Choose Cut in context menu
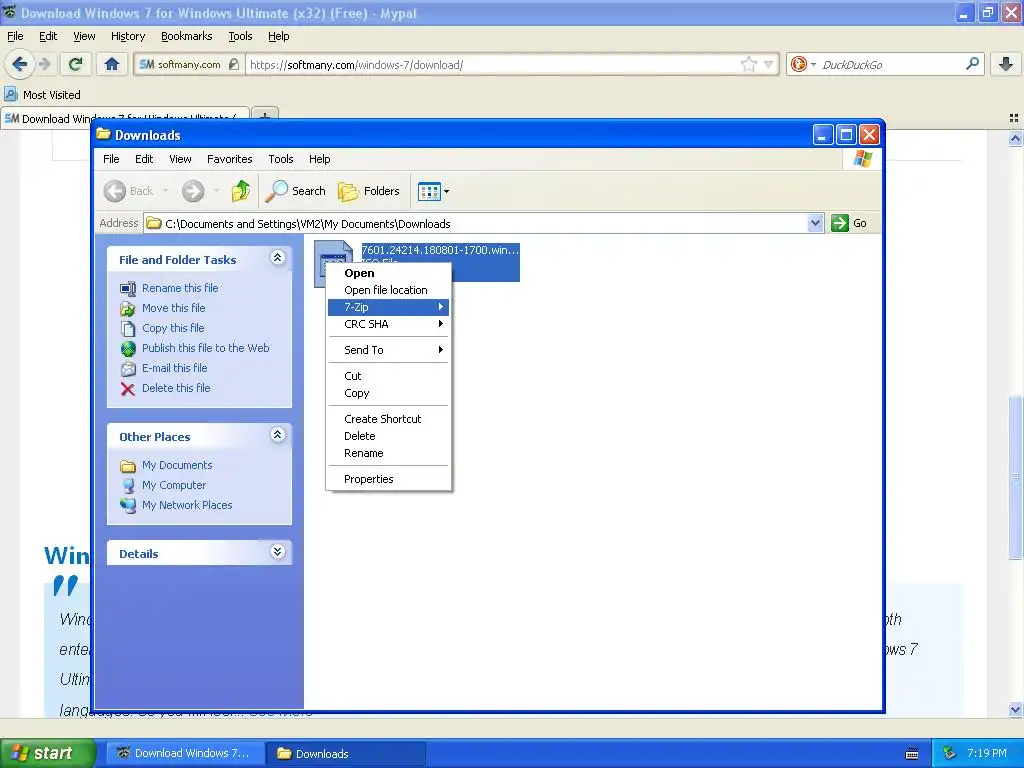 click(x=389, y=376)
